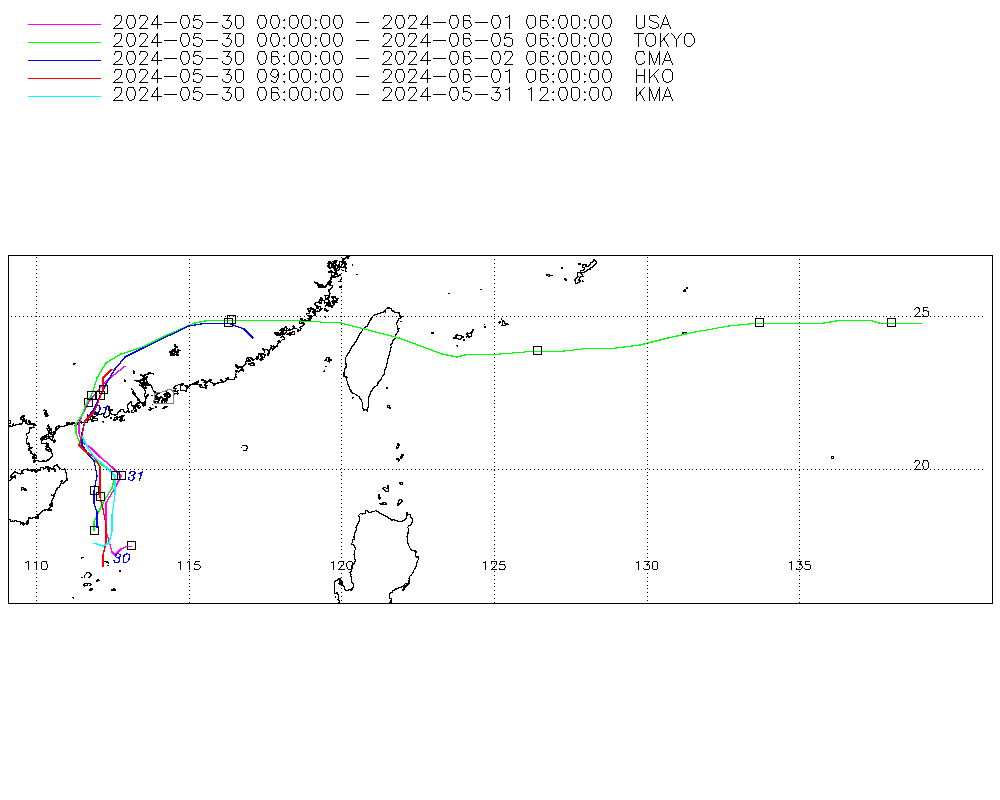Click the 110 longitude axis label
Image resolution: width=1000 pixels, height=800 pixels.
[36, 566]
